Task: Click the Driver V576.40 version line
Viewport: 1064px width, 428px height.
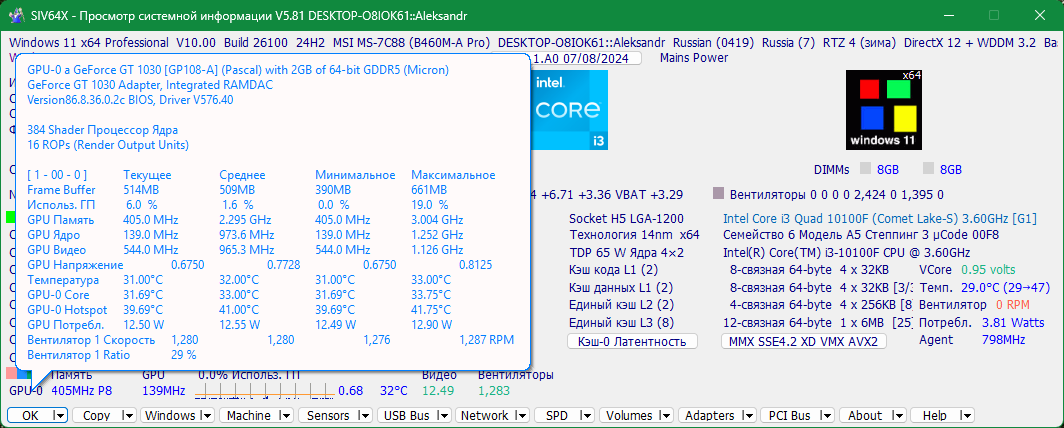Action: pyautogui.click(x=130, y=100)
